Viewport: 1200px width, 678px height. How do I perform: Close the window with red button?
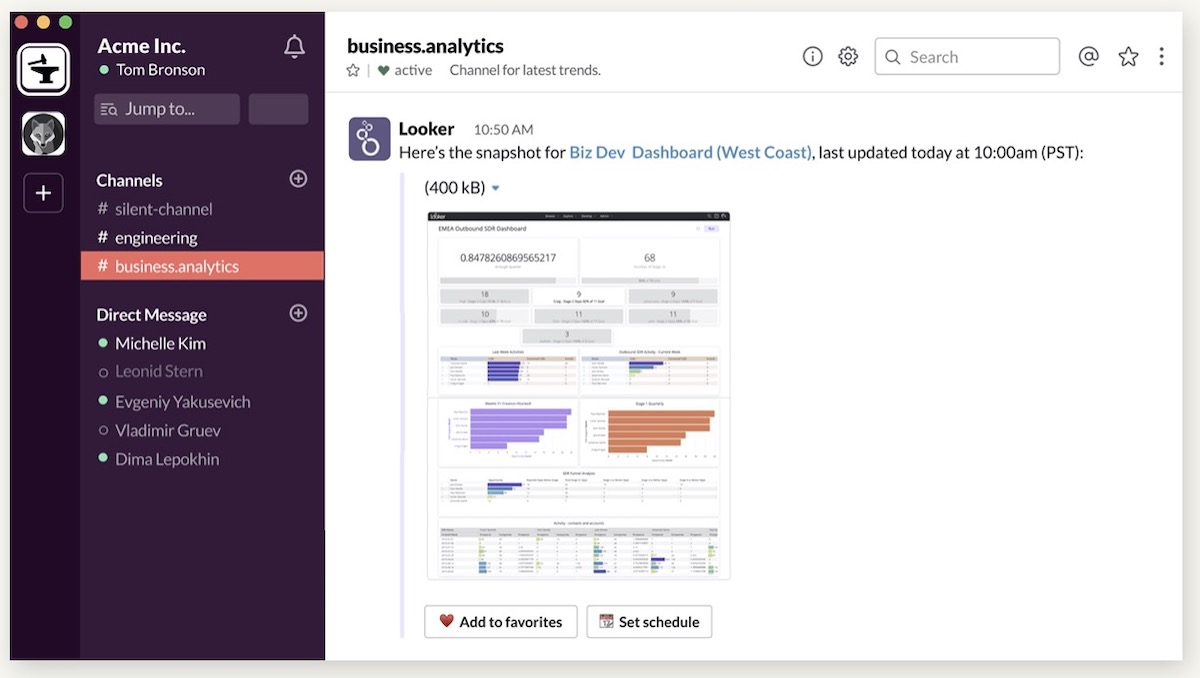click(23, 22)
